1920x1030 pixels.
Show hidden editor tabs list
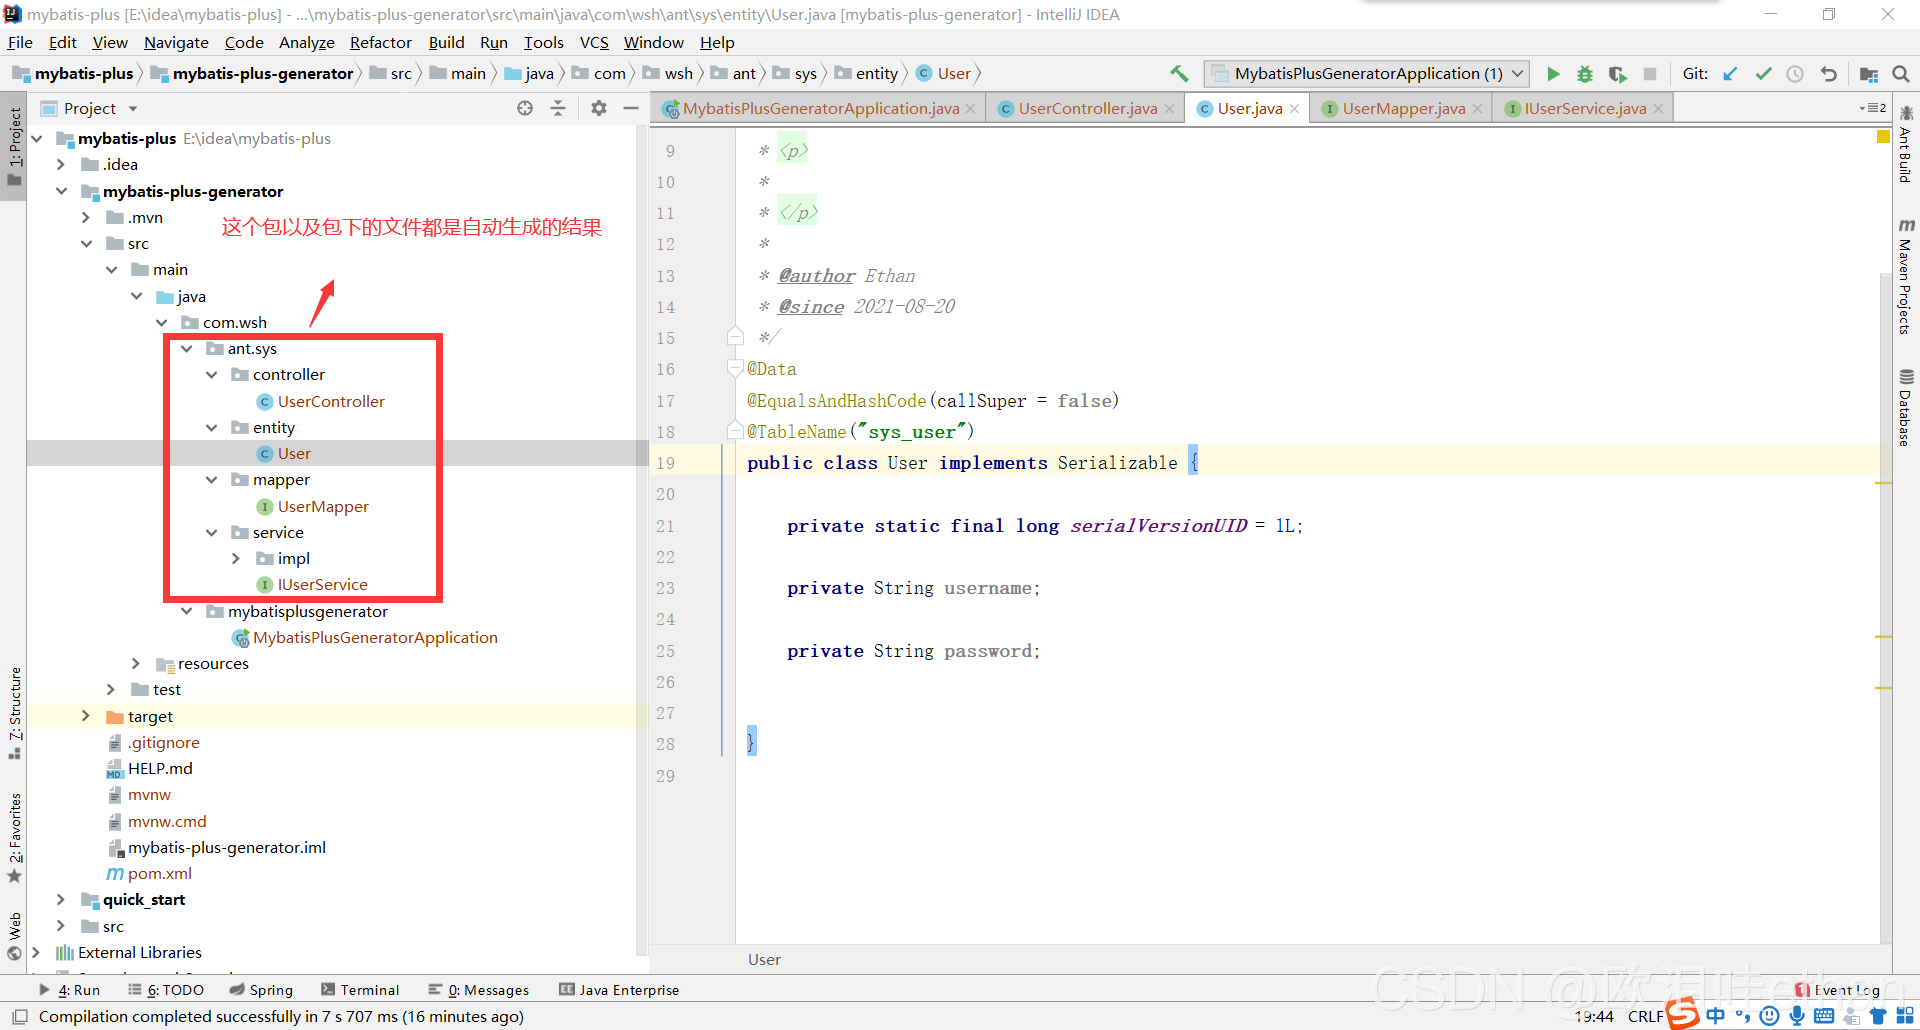point(1872,108)
